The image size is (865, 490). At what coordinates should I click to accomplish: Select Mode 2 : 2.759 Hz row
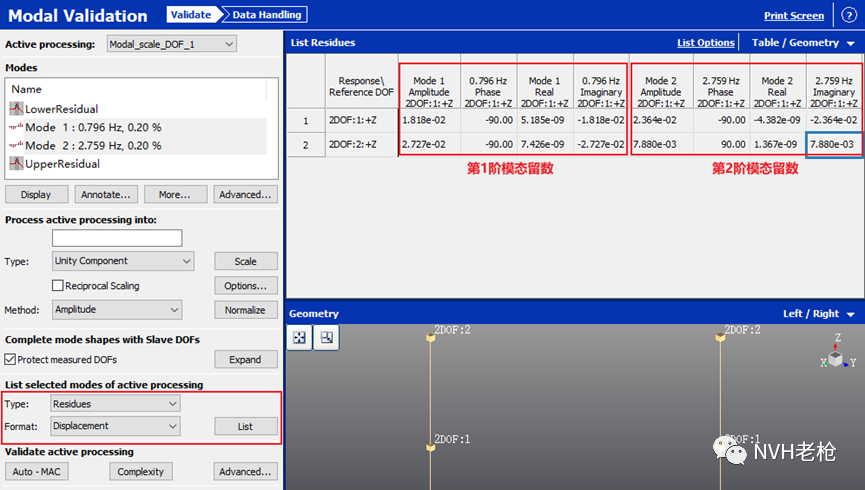point(138,145)
